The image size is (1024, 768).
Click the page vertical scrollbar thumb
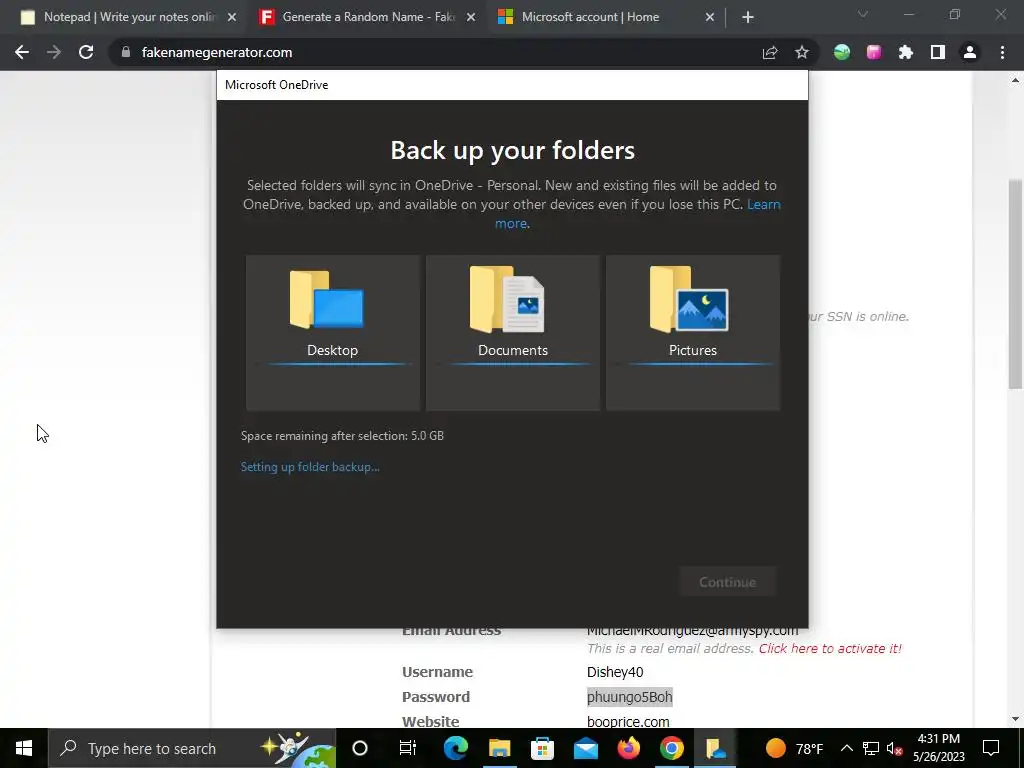tap(1016, 284)
